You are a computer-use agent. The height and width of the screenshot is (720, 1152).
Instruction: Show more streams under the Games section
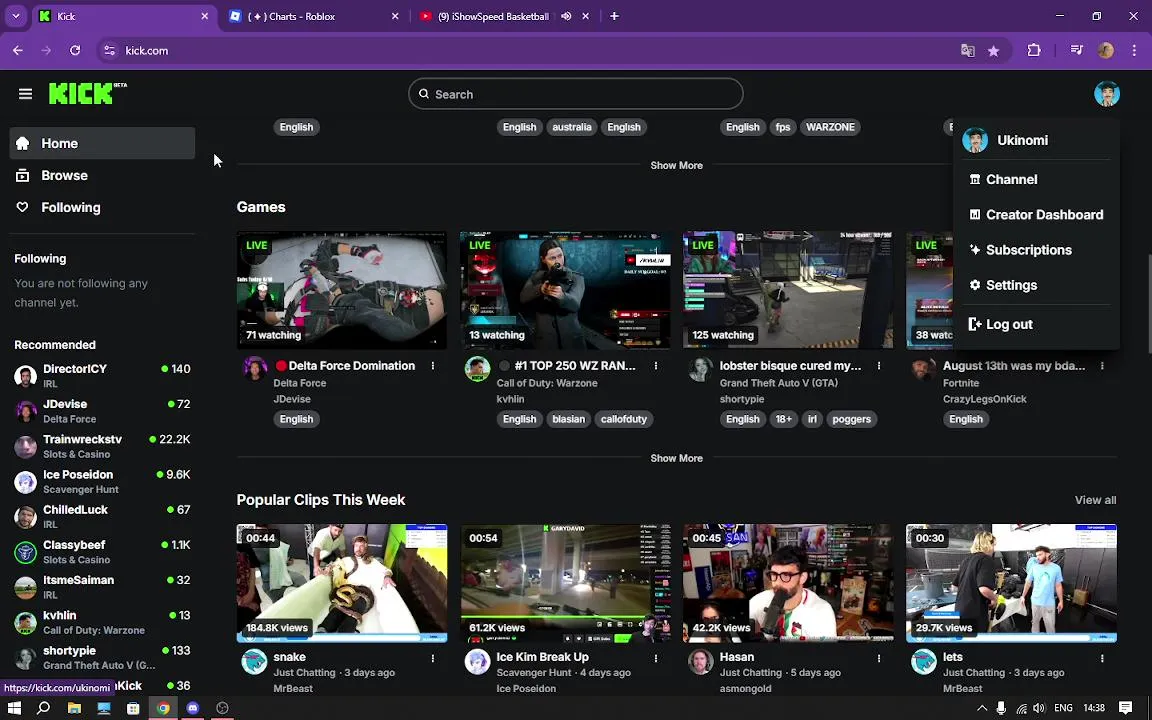(677, 458)
